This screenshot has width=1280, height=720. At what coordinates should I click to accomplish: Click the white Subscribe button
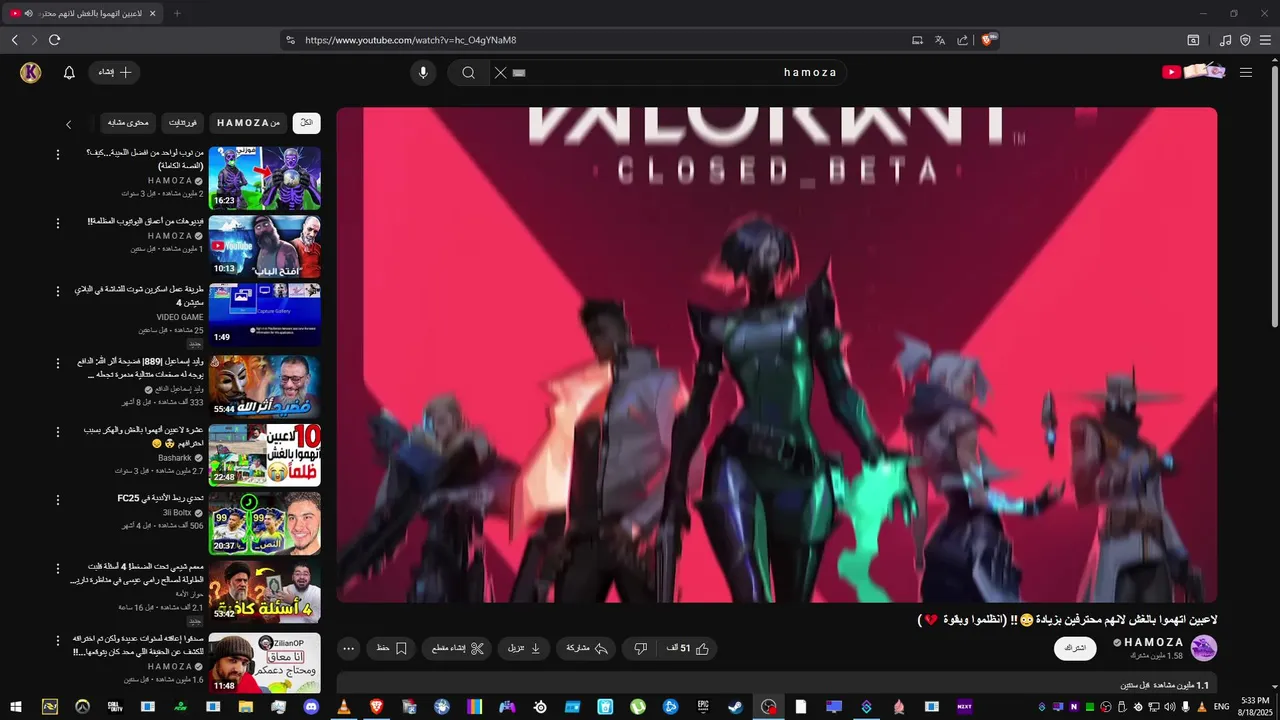(x=1075, y=648)
